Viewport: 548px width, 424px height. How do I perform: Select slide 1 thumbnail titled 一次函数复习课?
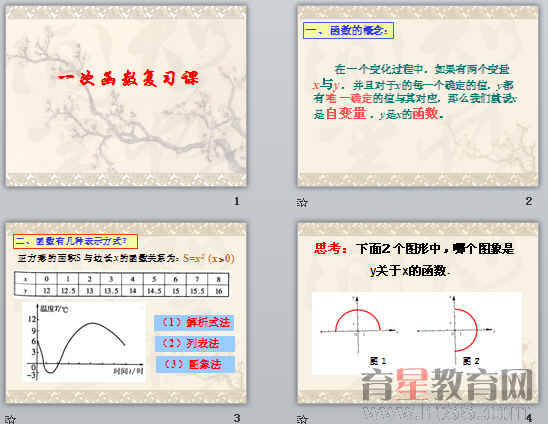click(x=126, y=96)
